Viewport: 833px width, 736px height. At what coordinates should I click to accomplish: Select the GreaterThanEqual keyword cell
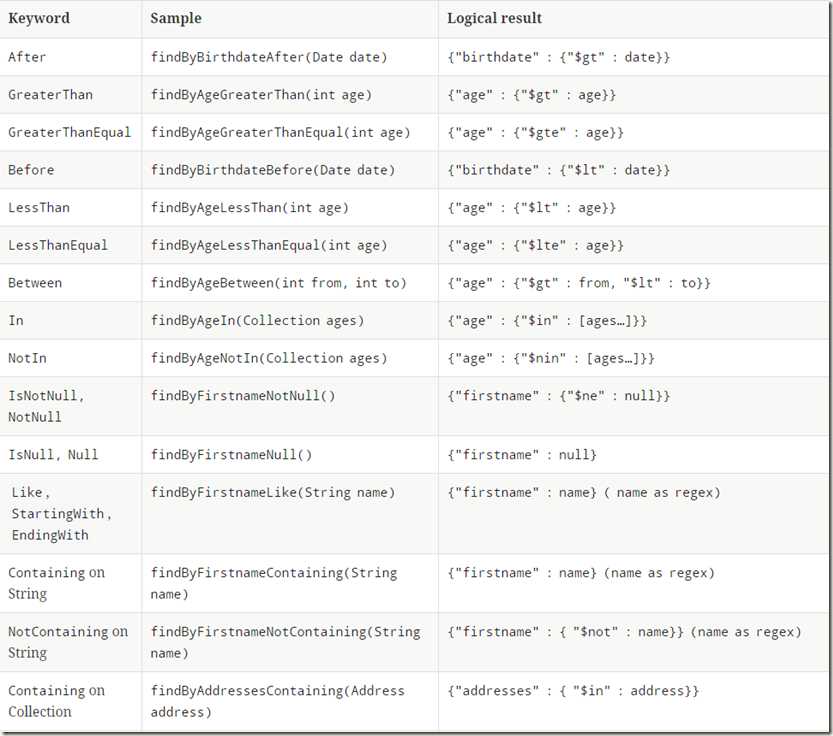point(70,132)
